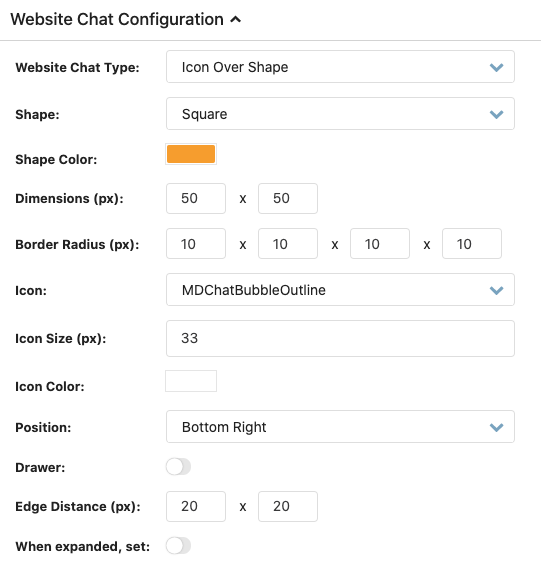
Task: Click the first Dimensions width field
Action: click(x=196, y=198)
